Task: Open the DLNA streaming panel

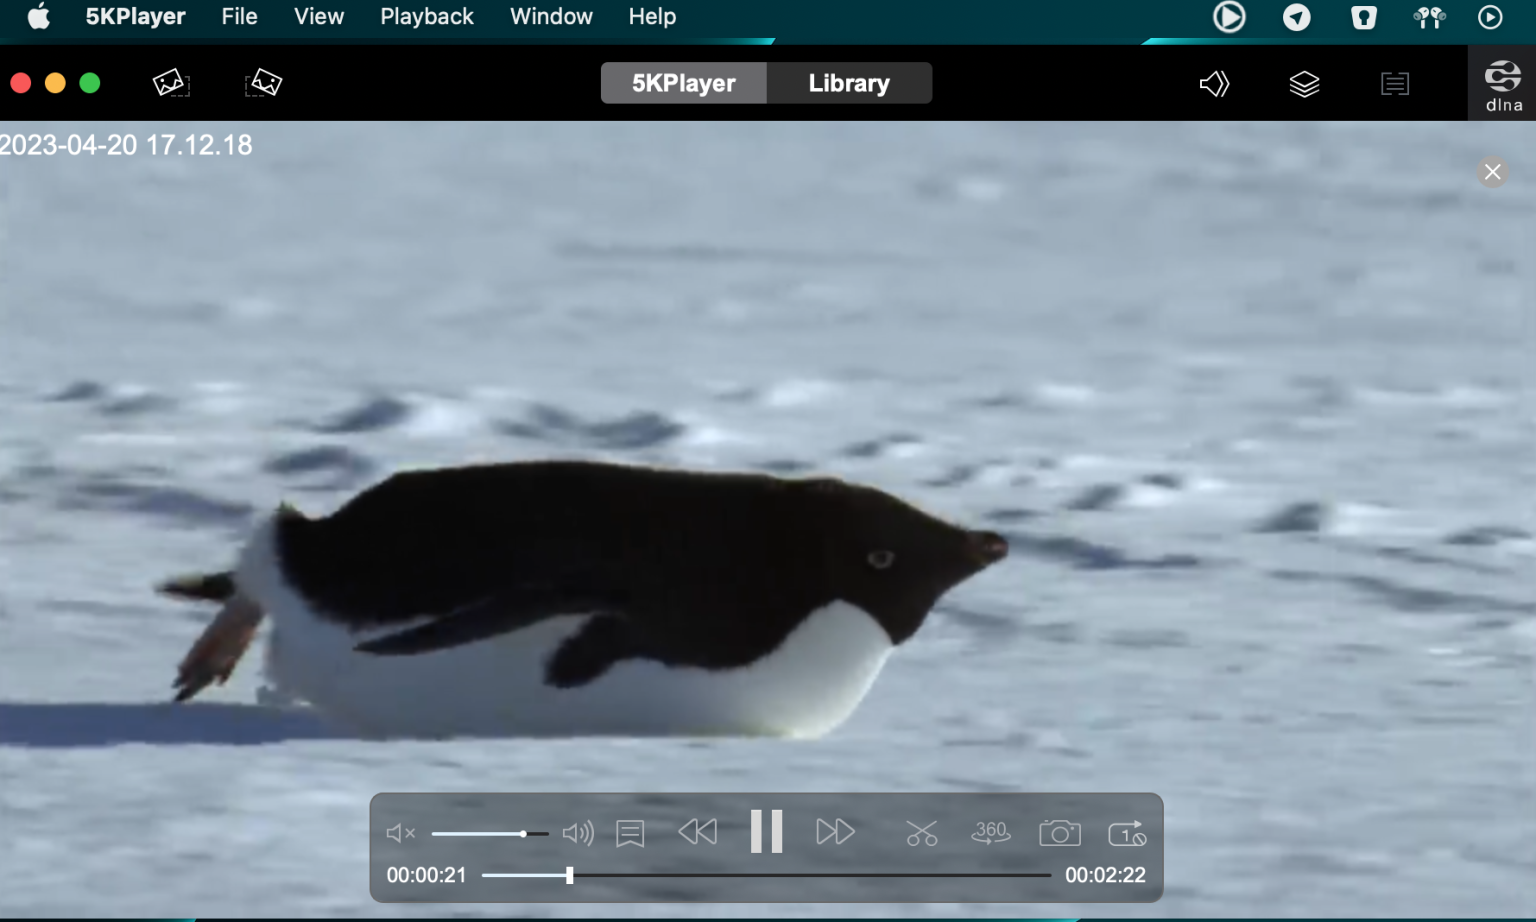Action: [x=1502, y=85]
